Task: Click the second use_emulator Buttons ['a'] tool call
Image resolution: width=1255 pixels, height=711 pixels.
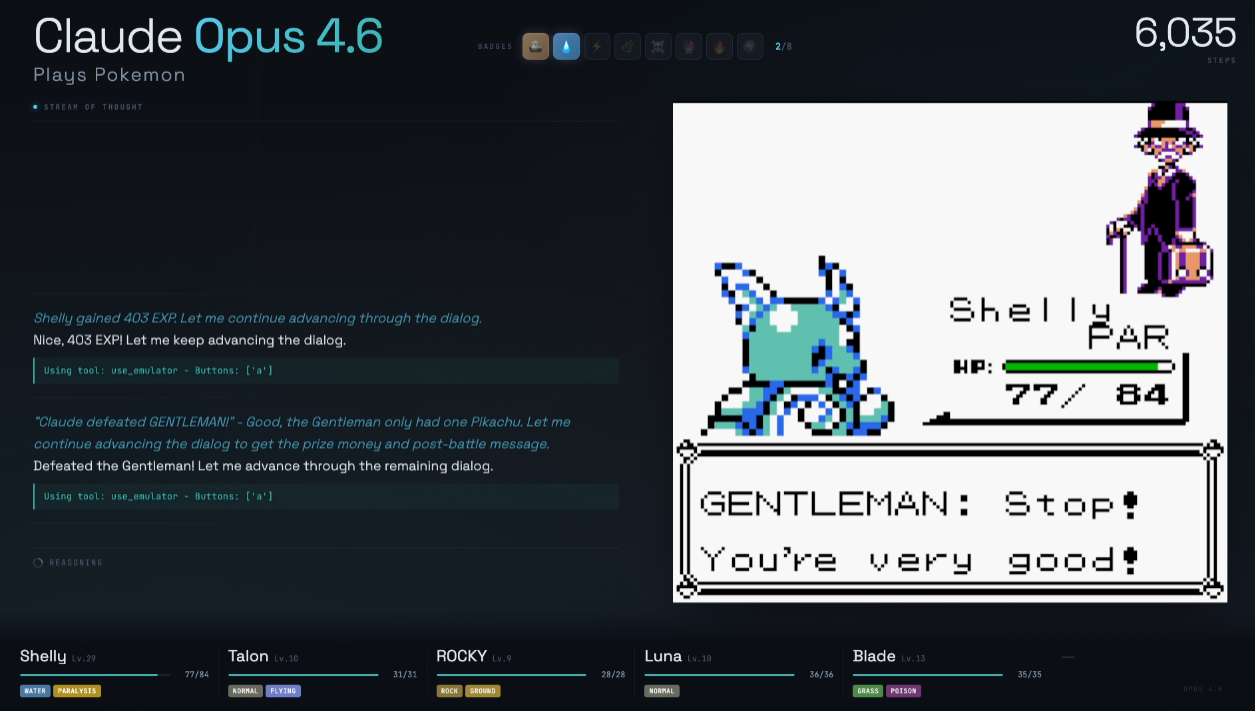Action: [x=326, y=497]
